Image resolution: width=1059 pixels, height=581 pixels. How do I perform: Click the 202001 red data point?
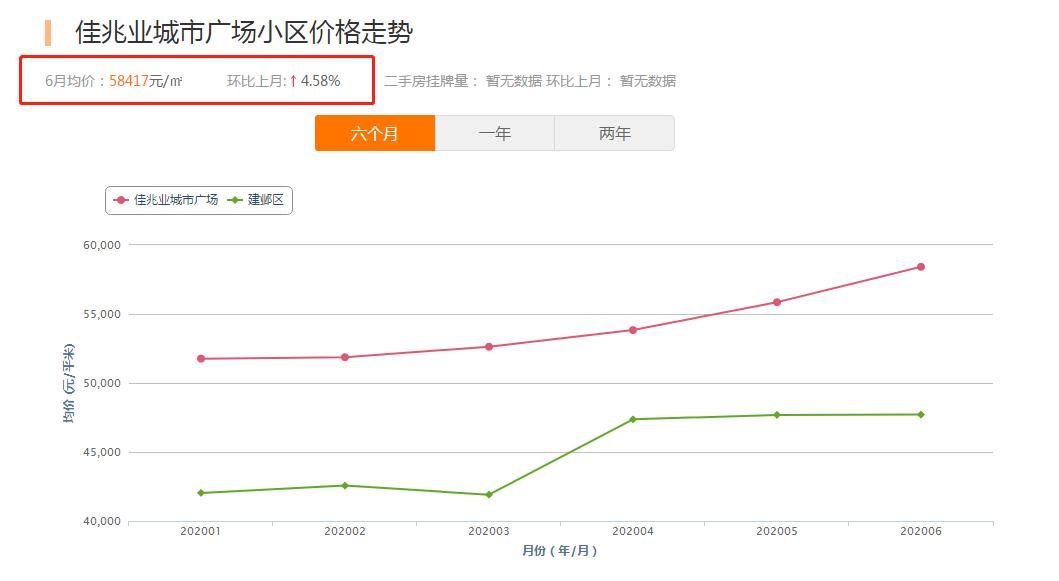point(201,359)
